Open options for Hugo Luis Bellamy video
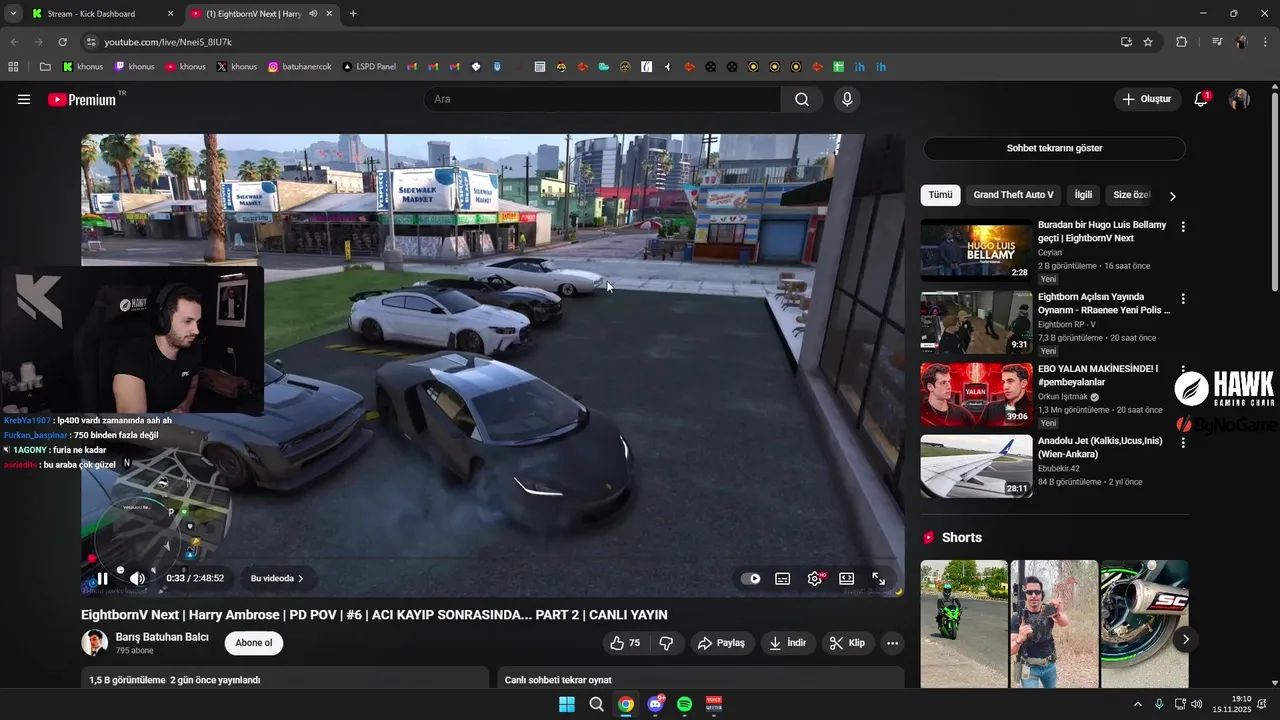This screenshot has height=720, width=1280. click(x=1183, y=227)
